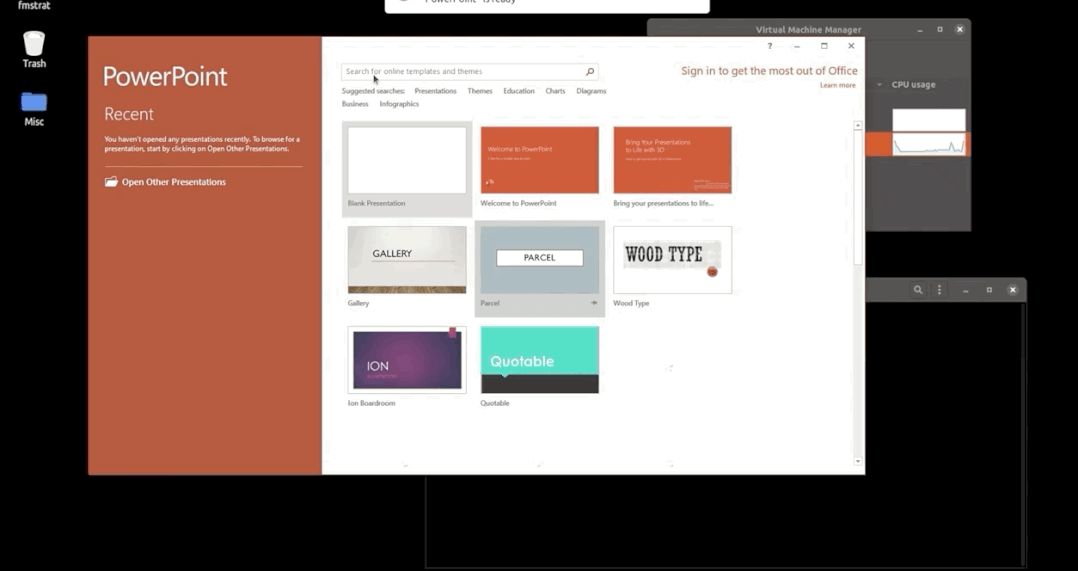The image size is (1078, 571).
Task: Click the folder icon next to Open Other Presentations
Action: pyautogui.click(x=111, y=181)
